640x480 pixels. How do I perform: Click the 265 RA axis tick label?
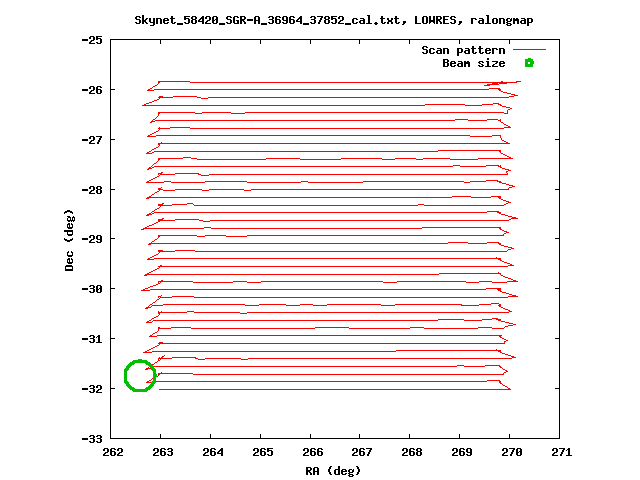[263, 452]
